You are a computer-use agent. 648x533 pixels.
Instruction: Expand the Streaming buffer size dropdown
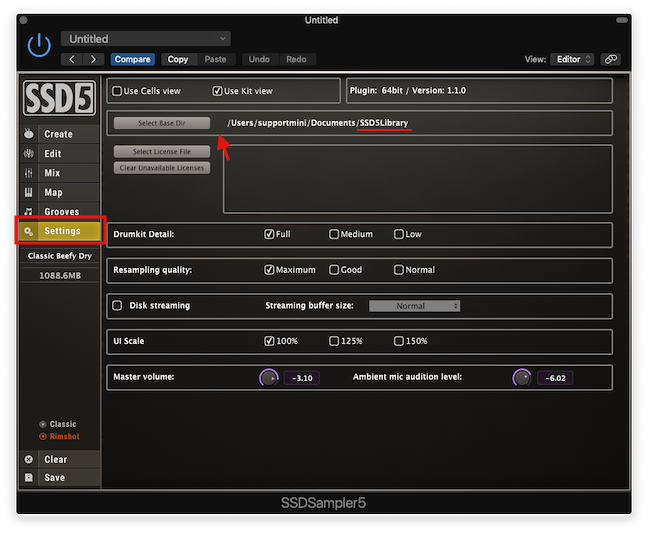coord(414,306)
